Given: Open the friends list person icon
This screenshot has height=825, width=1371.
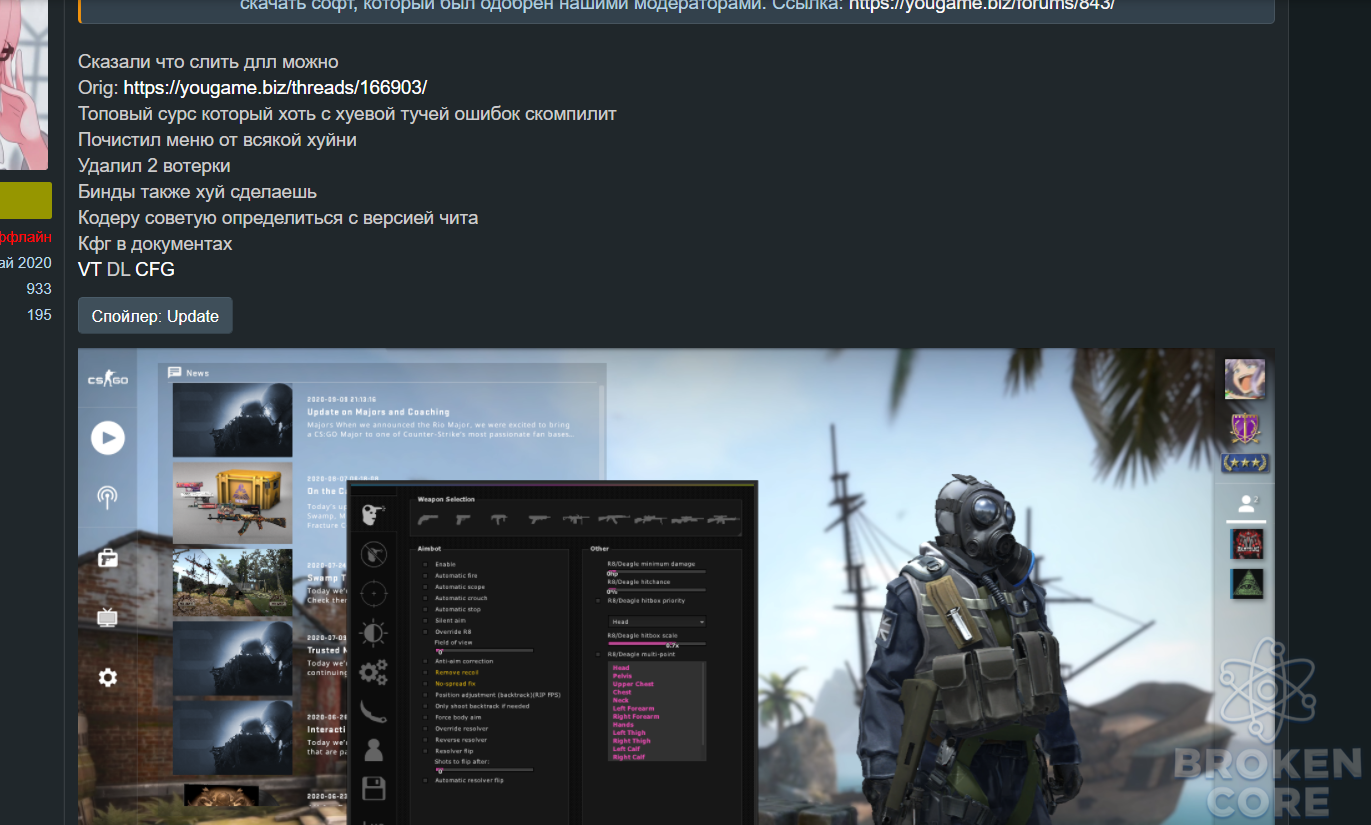Looking at the screenshot, I should [1246, 504].
